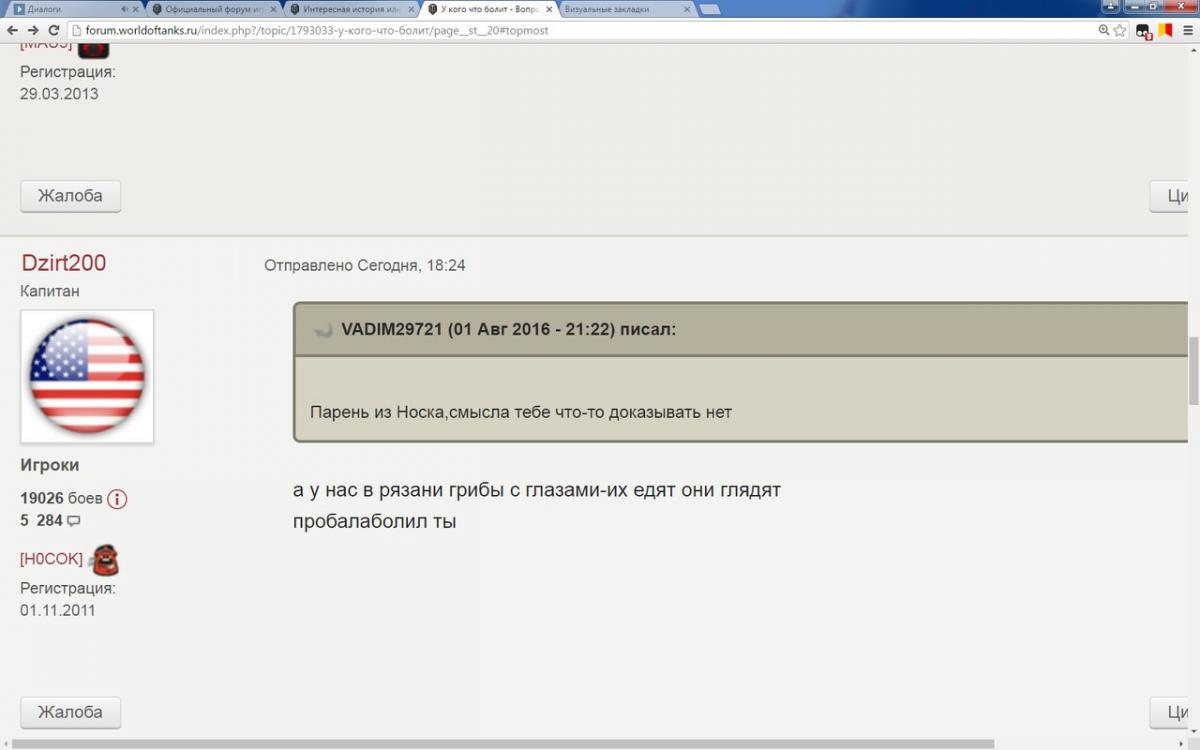Click the upper Жалоба report button
The height and width of the screenshot is (750, 1200).
[x=70, y=196]
